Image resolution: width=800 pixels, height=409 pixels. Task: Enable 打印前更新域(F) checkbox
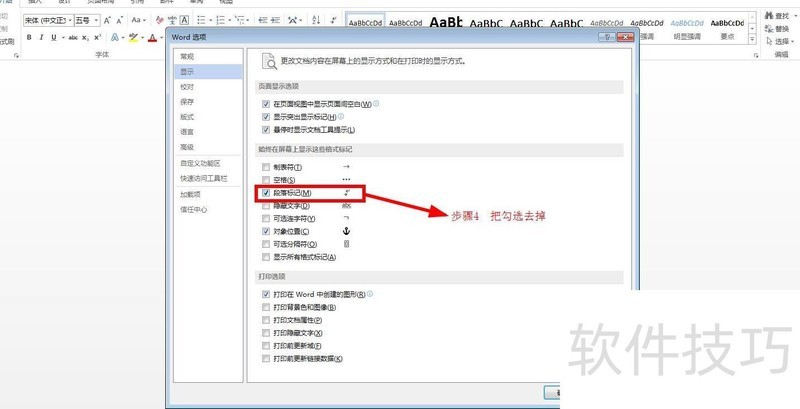click(265, 346)
